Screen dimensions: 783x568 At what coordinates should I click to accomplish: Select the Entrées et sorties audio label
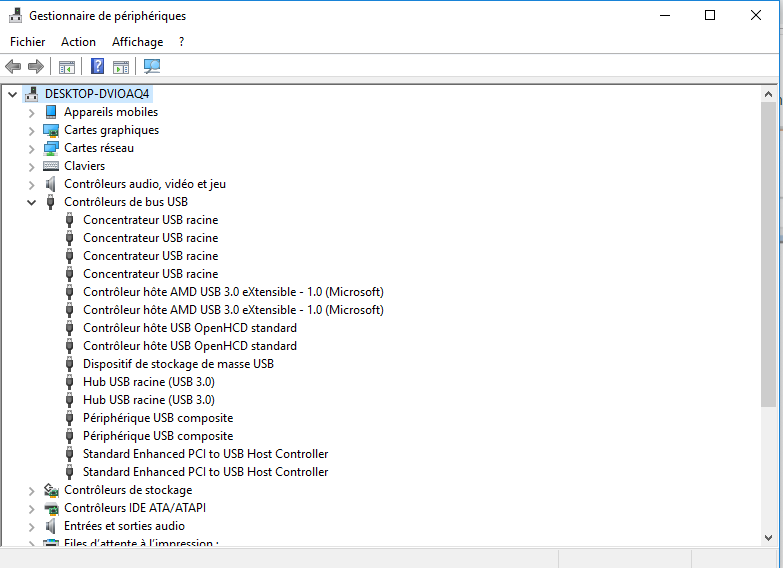(124, 526)
